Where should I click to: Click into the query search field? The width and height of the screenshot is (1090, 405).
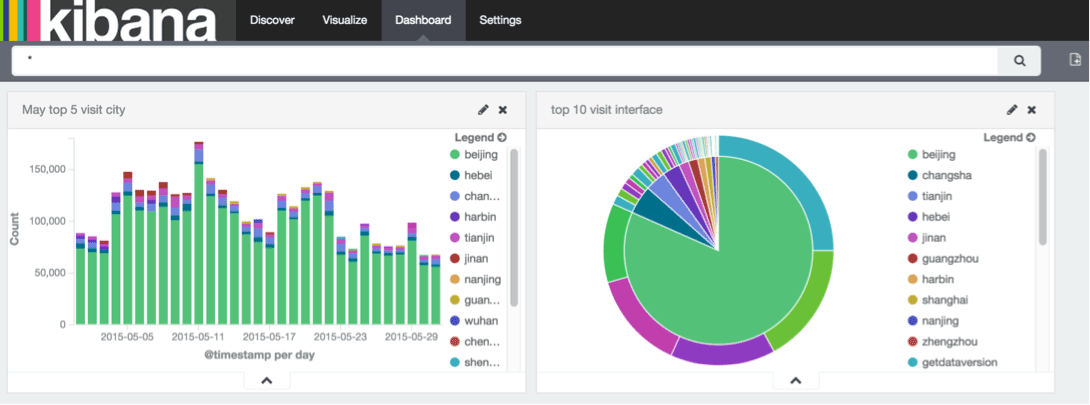(505, 60)
